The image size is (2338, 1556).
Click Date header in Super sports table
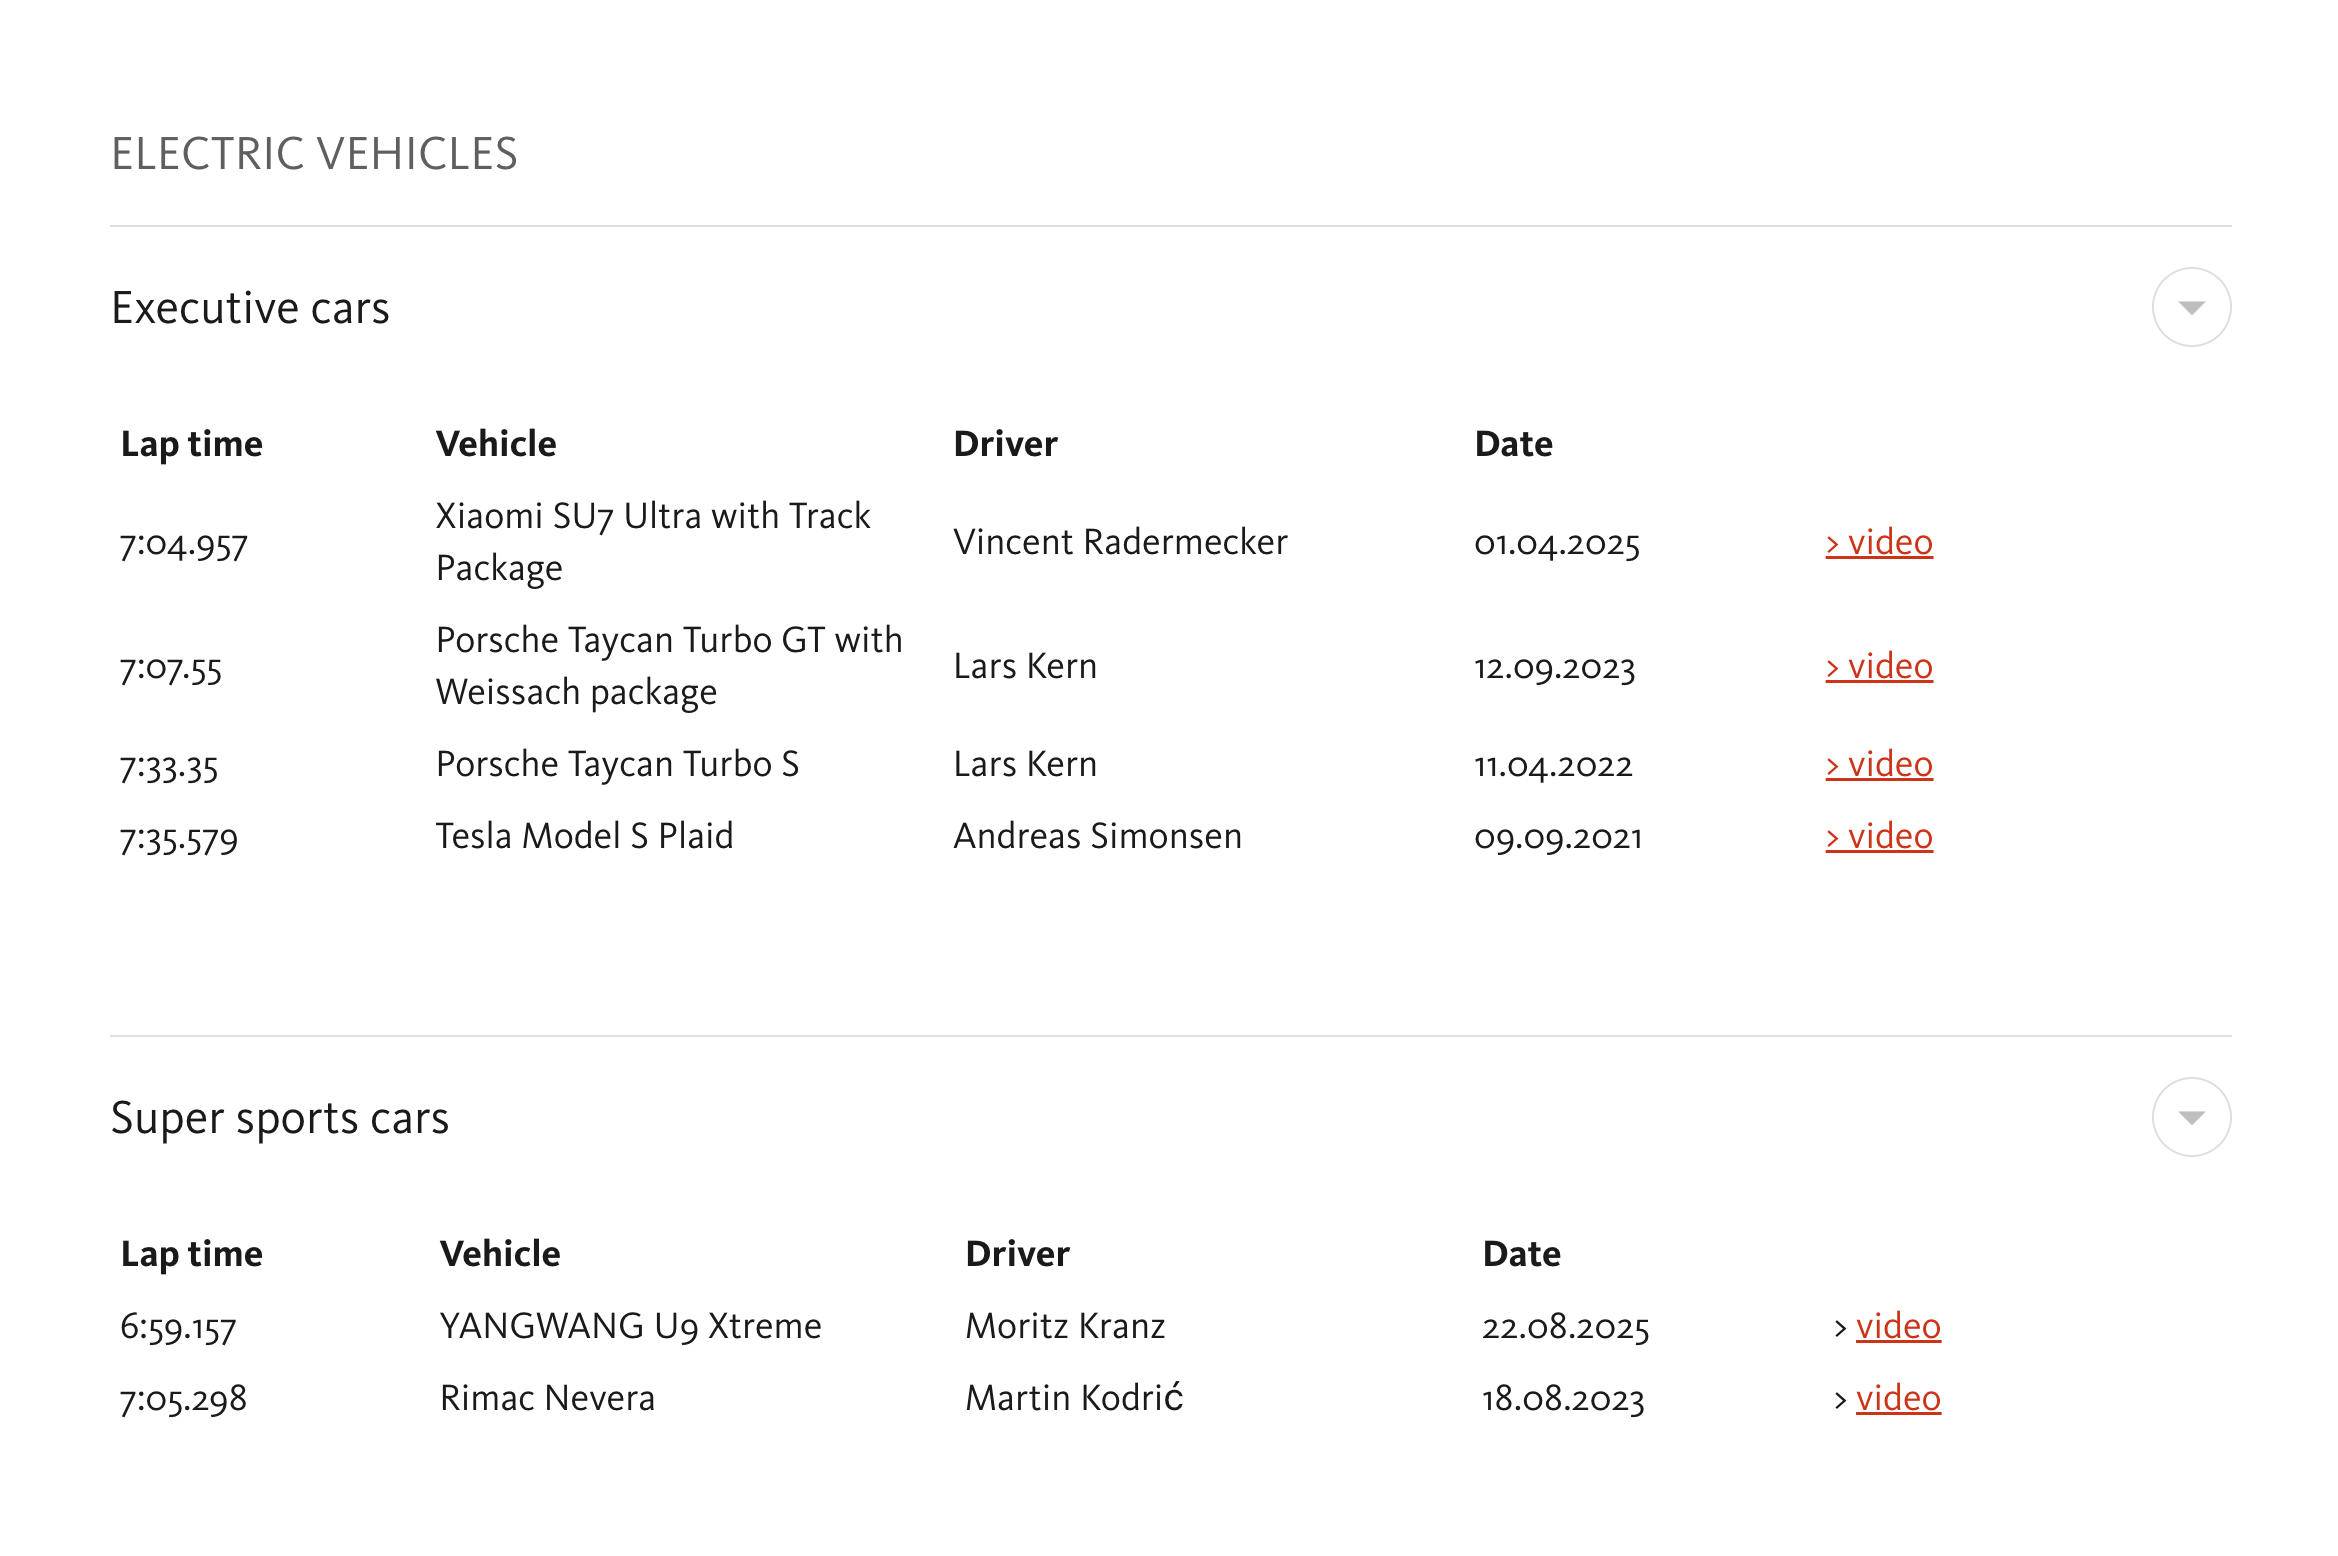tap(1521, 1254)
